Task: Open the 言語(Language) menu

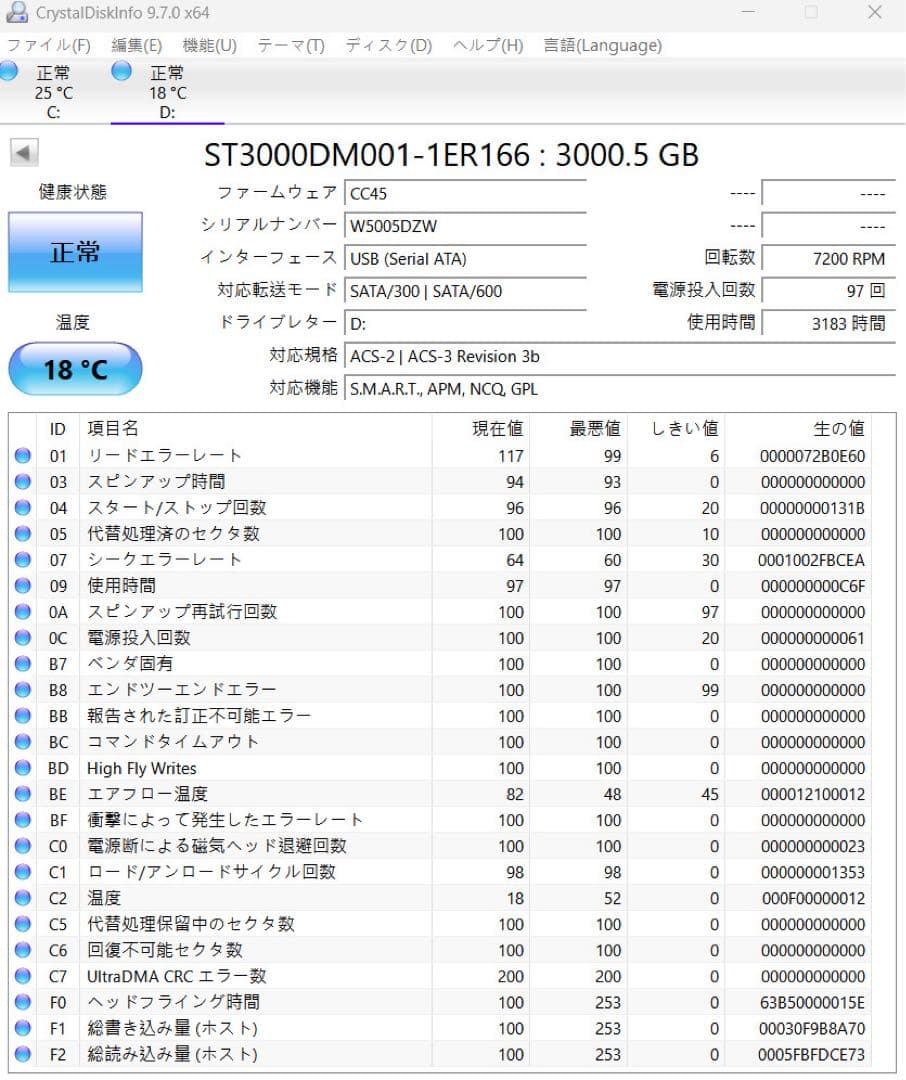Action: 601,45
